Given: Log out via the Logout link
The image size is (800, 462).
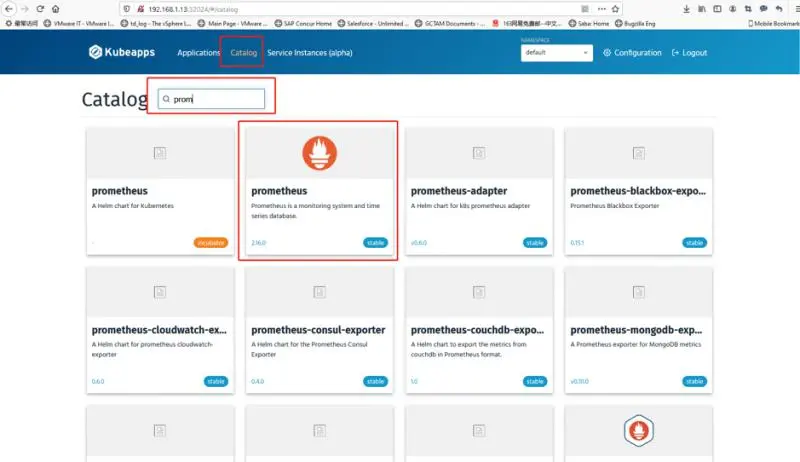Looking at the screenshot, I should coord(689,53).
